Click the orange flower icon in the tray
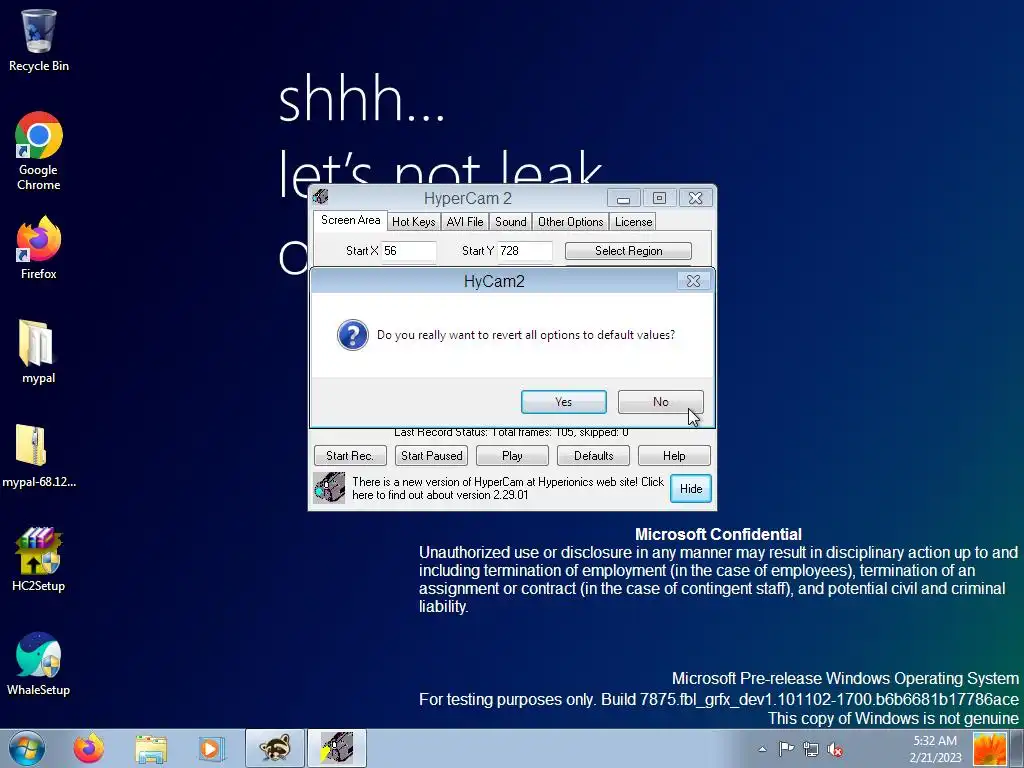 [x=989, y=749]
